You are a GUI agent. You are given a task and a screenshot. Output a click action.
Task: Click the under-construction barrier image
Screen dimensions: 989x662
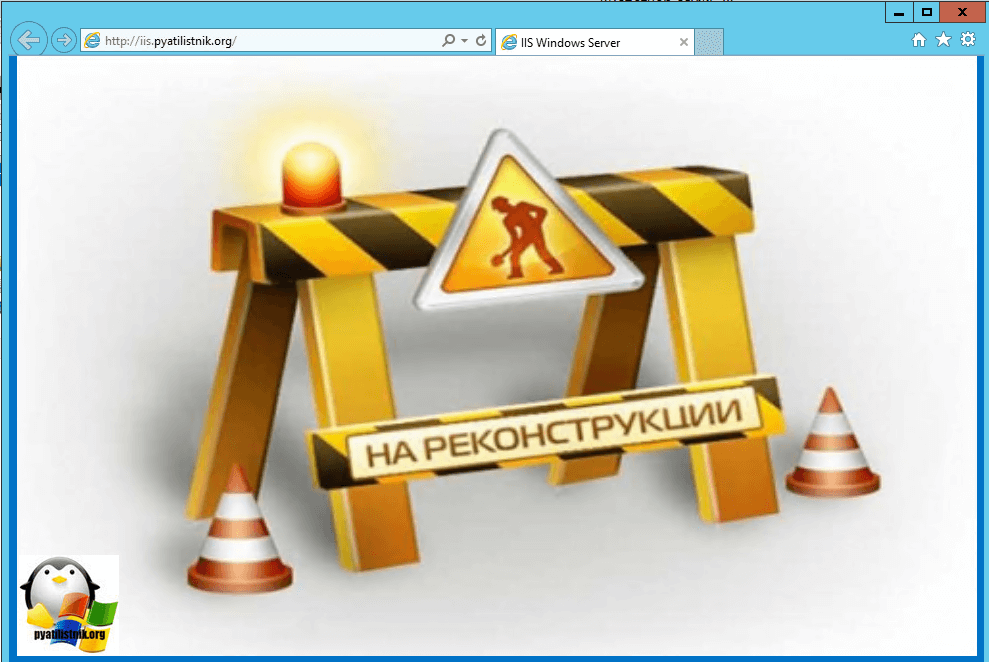click(496, 356)
